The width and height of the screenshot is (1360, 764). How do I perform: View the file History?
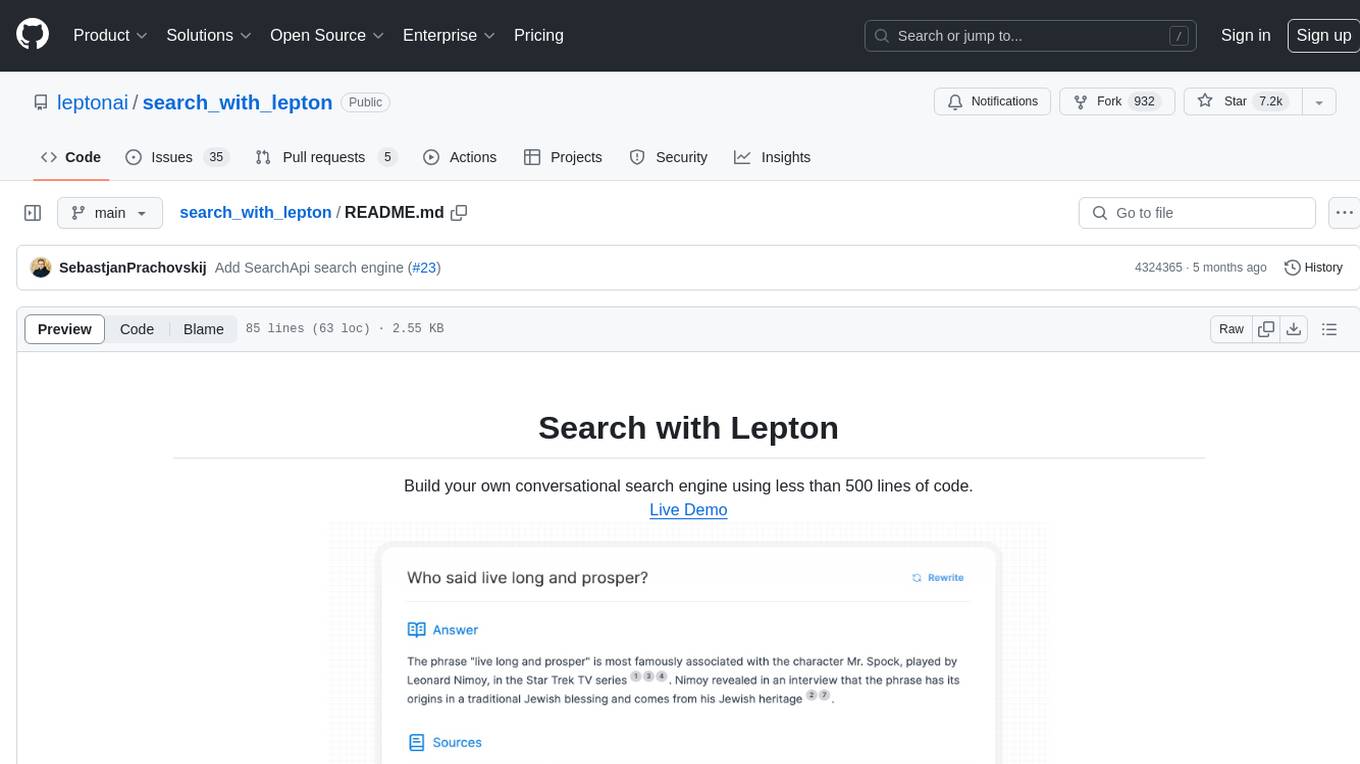click(1313, 267)
